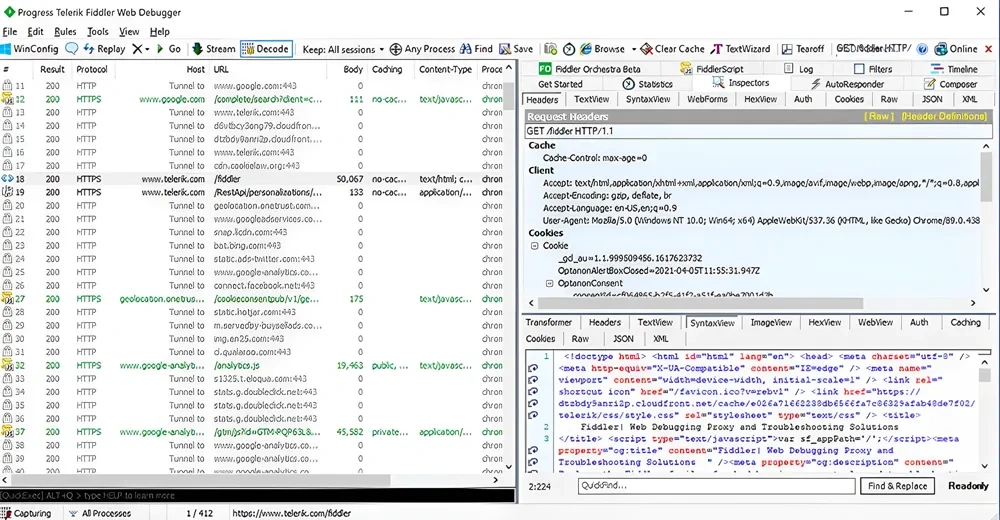1000x520 pixels.
Task: Click the comment speech bubble icon
Action: (71, 48)
